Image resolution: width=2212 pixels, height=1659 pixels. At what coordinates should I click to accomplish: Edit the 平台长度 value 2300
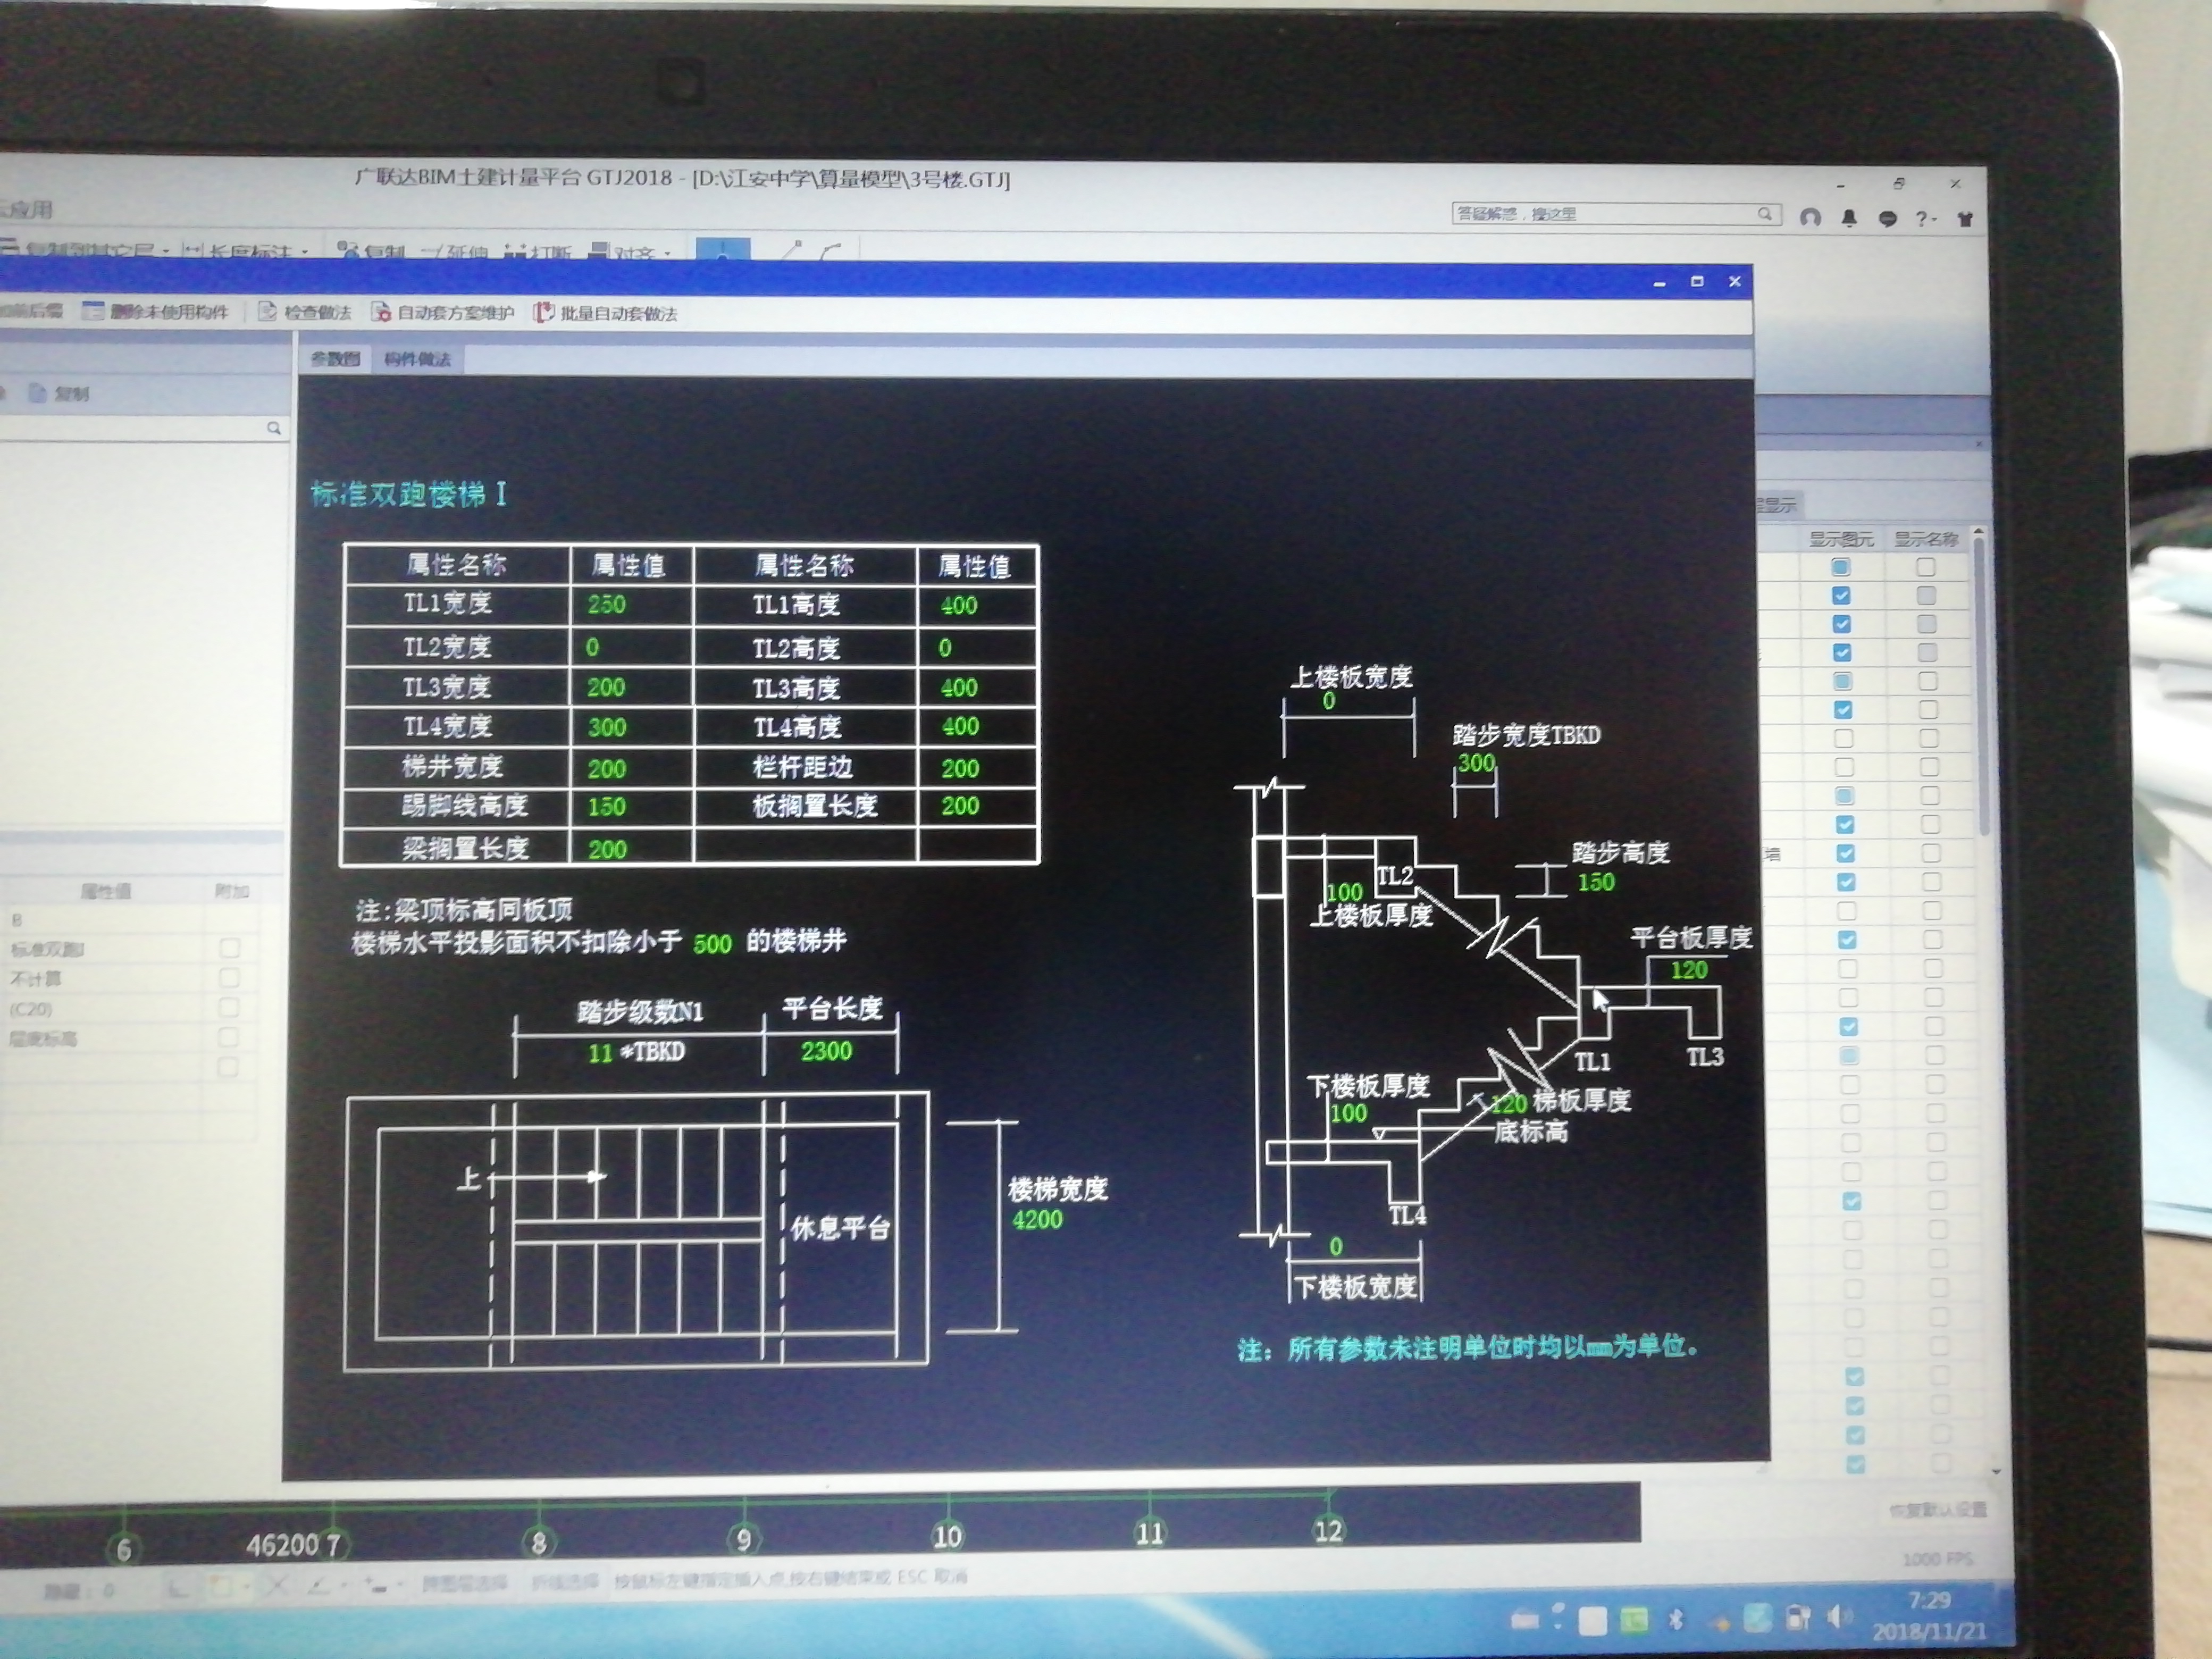click(826, 1051)
